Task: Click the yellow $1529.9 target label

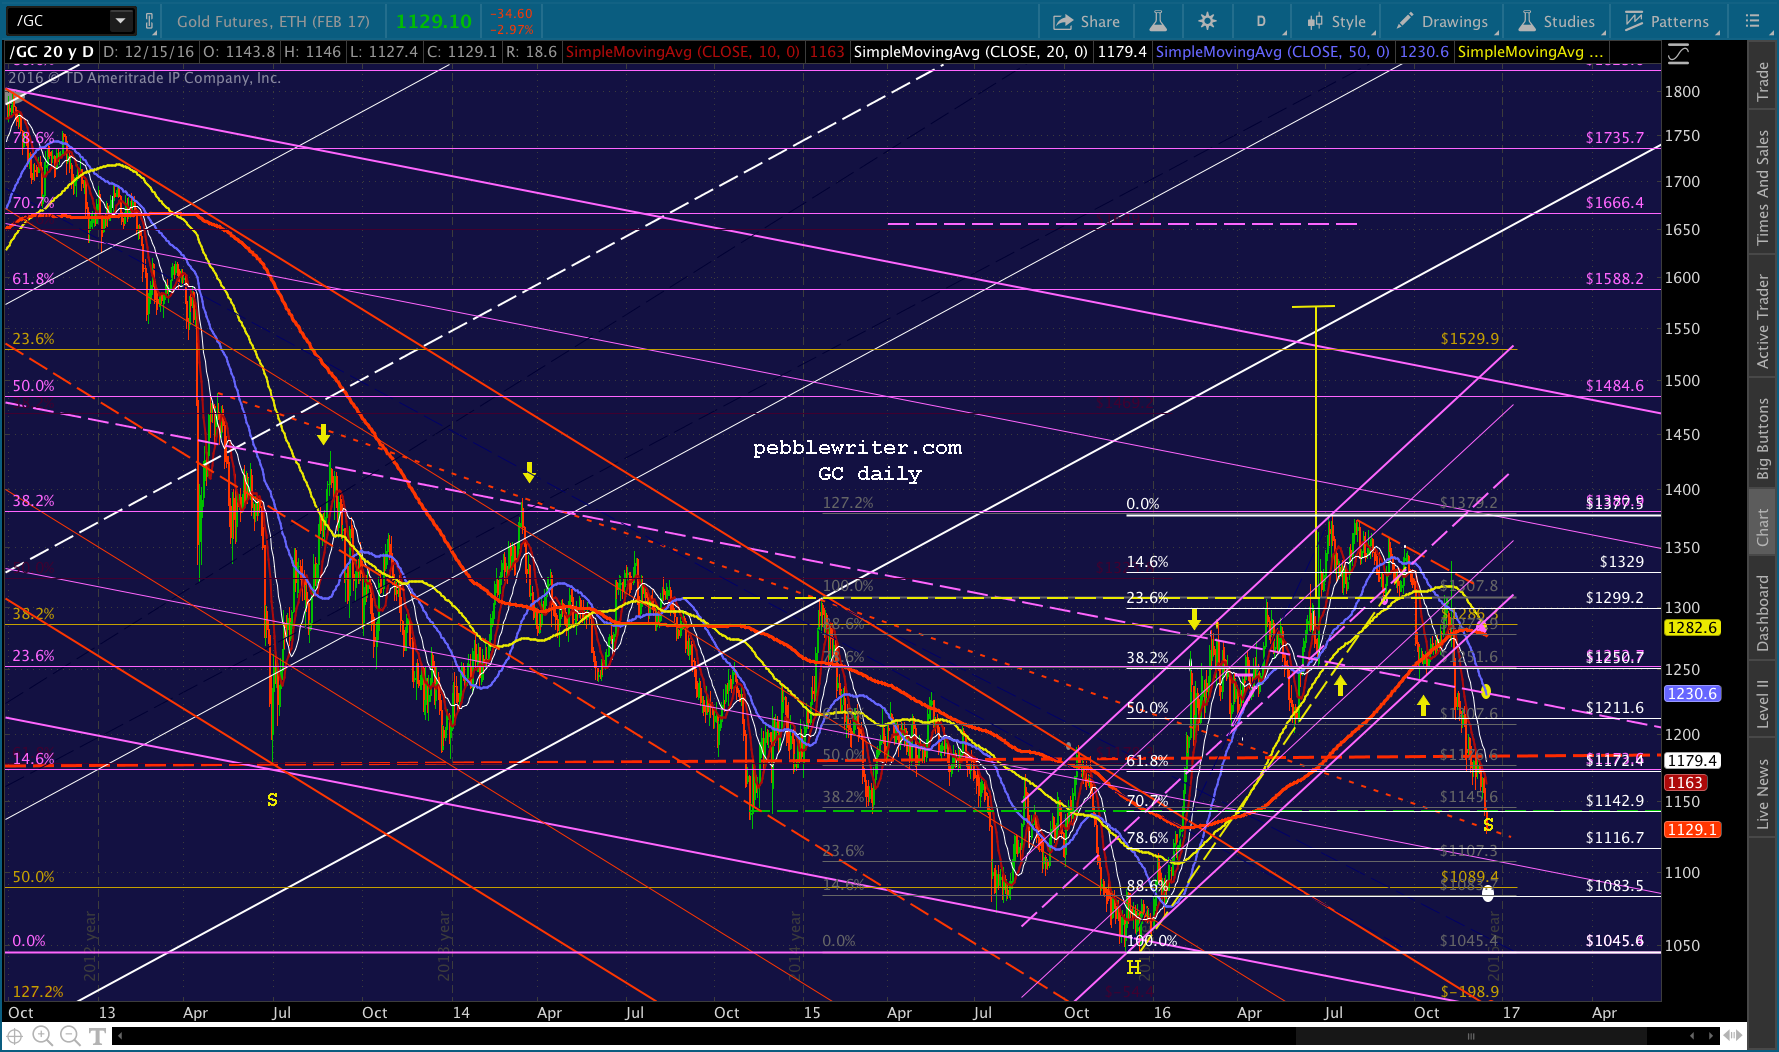Action: [x=1470, y=339]
